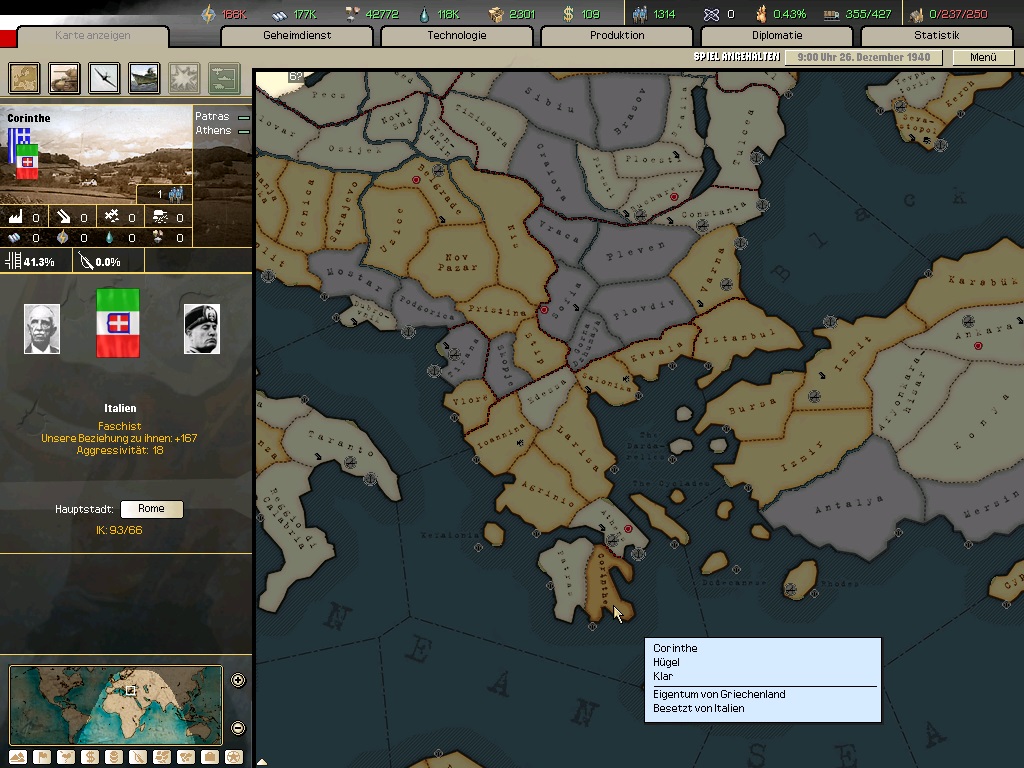Open the Produktion tab
The image size is (1024, 768).
[x=616, y=36]
